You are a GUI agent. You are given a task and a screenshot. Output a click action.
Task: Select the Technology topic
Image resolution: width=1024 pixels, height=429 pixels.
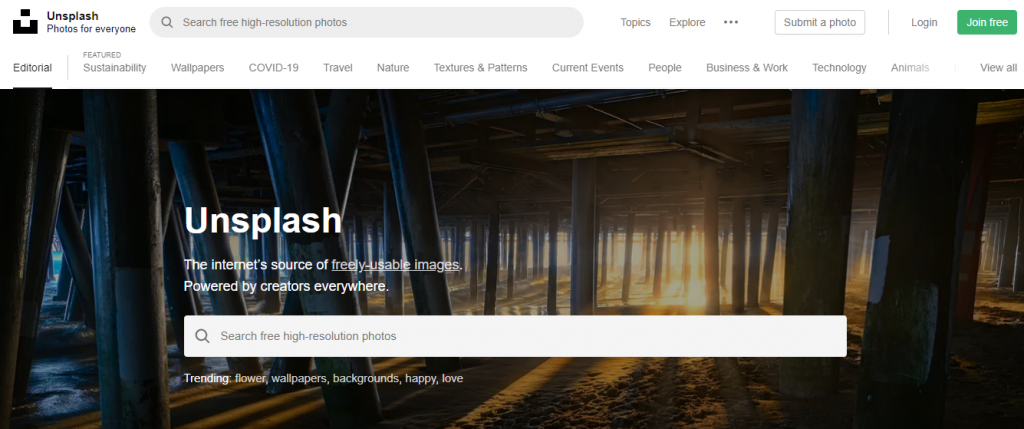click(x=839, y=67)
